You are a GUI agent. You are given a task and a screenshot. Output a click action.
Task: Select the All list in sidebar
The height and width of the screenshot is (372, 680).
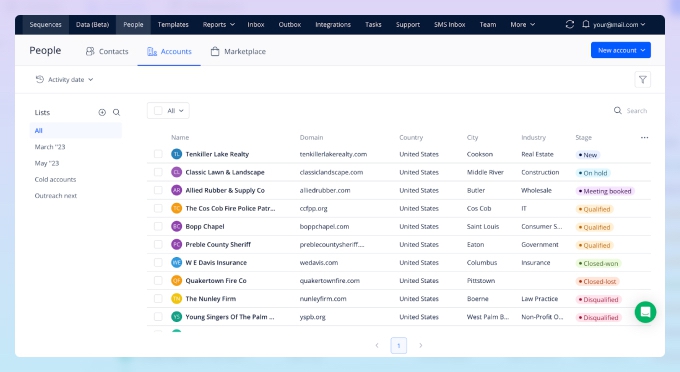pyautogui.click(x=76, y=131)
